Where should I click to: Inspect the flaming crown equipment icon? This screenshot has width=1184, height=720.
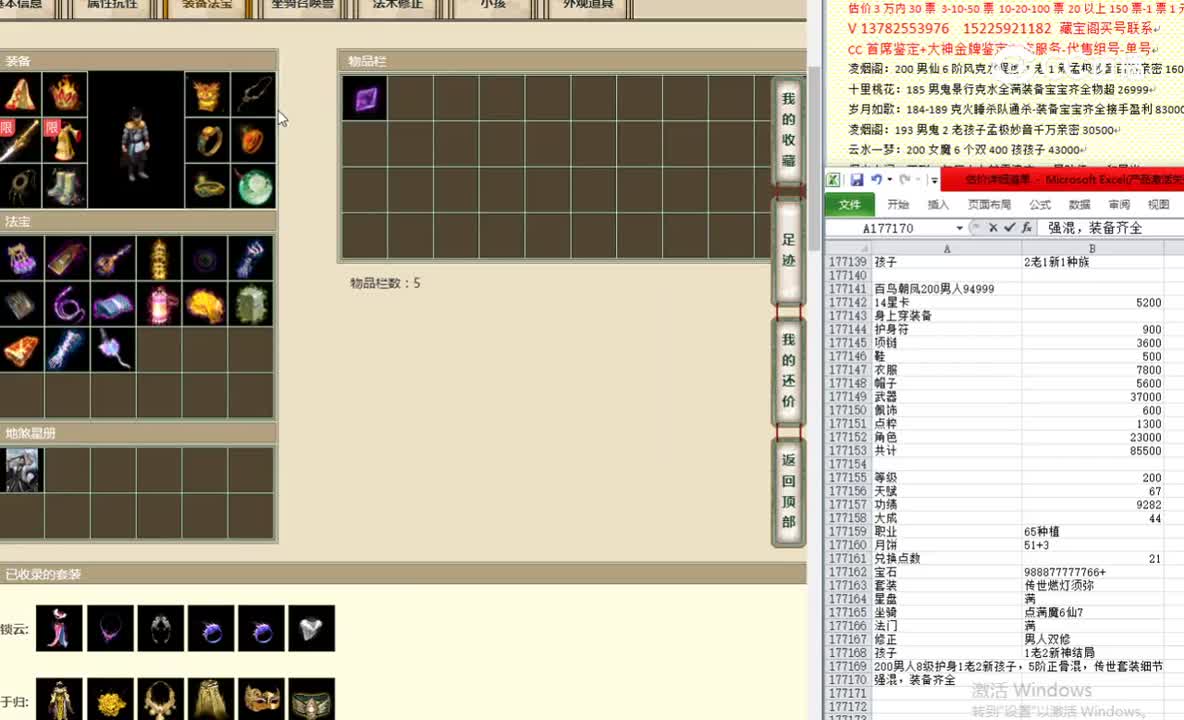coord(65,94)
